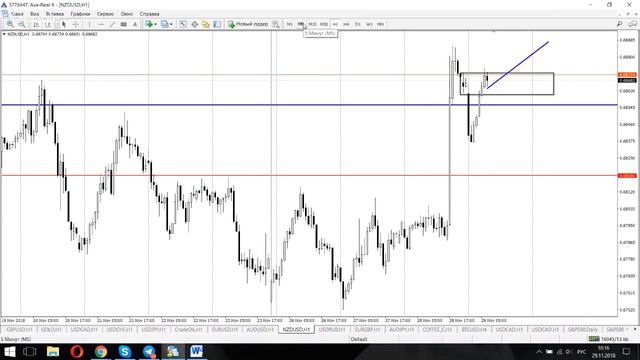Open the Графики menu
The image size is (640, 360).
point(80,14)
